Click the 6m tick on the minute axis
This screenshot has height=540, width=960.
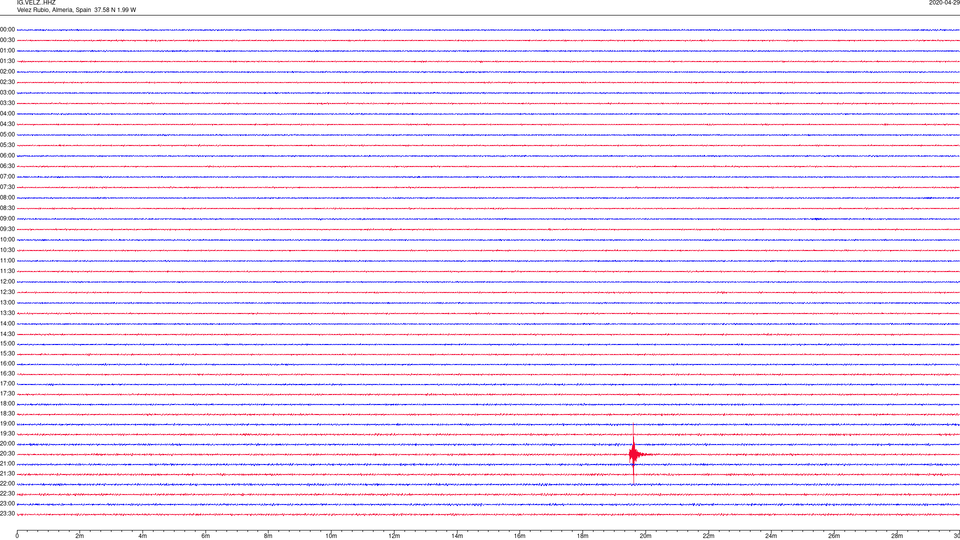pyautogui.click(x=205, y=536)
